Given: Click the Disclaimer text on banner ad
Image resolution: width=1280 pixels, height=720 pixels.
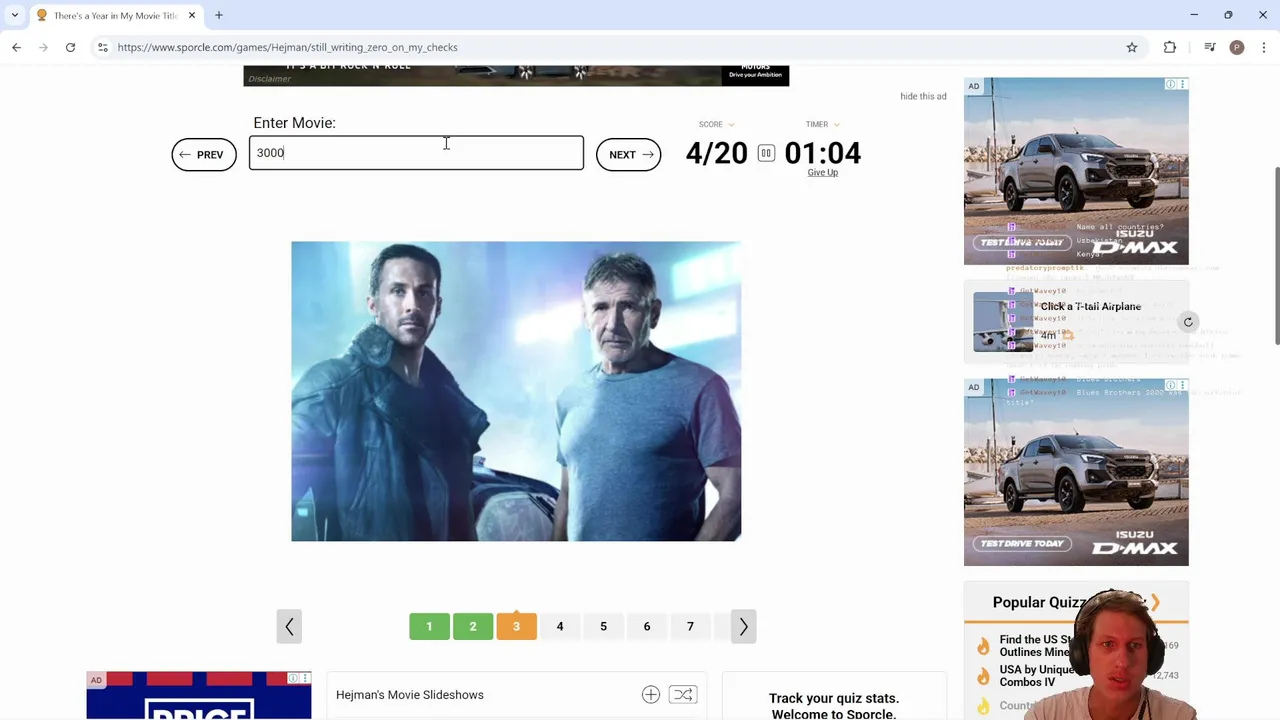Looking at the screenshot, I should tap(269, 79).
